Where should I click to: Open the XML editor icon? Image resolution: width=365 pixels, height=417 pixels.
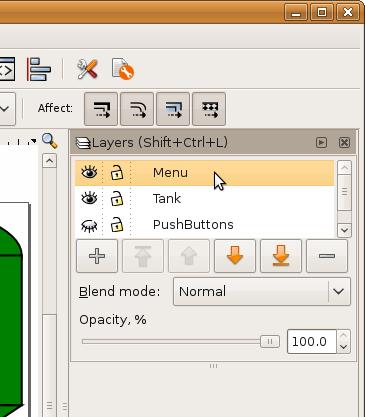7,69
